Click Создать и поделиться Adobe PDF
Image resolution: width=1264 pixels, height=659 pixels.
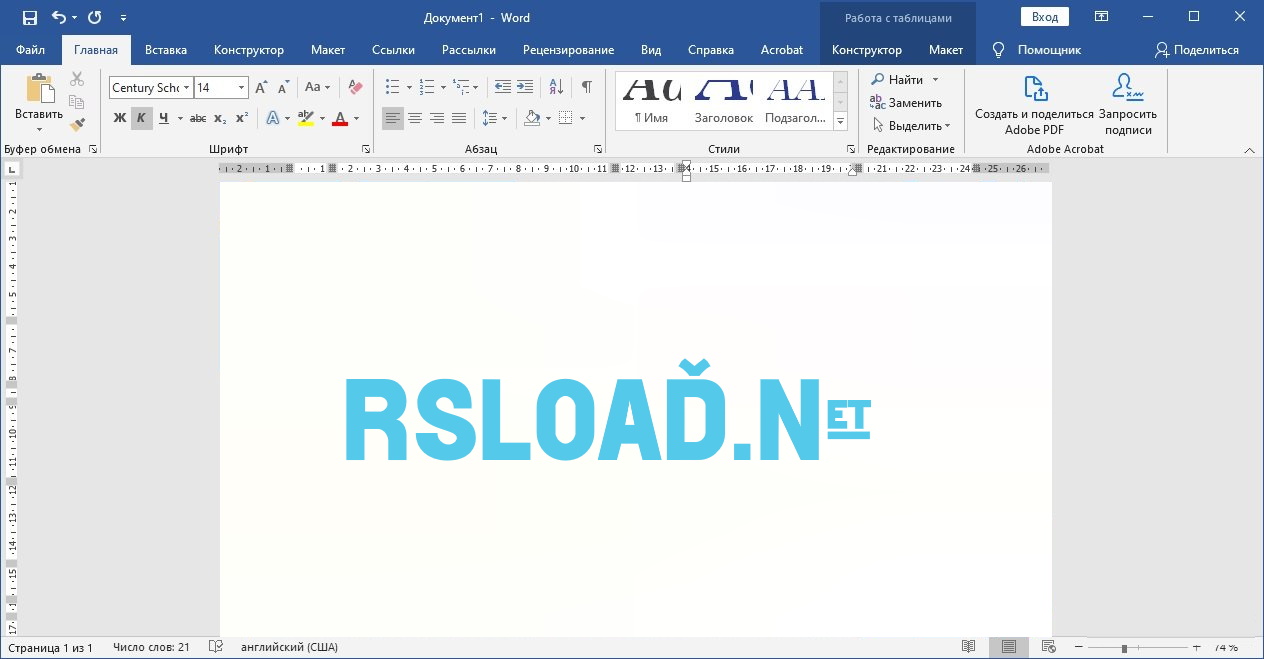[1034, 105]
